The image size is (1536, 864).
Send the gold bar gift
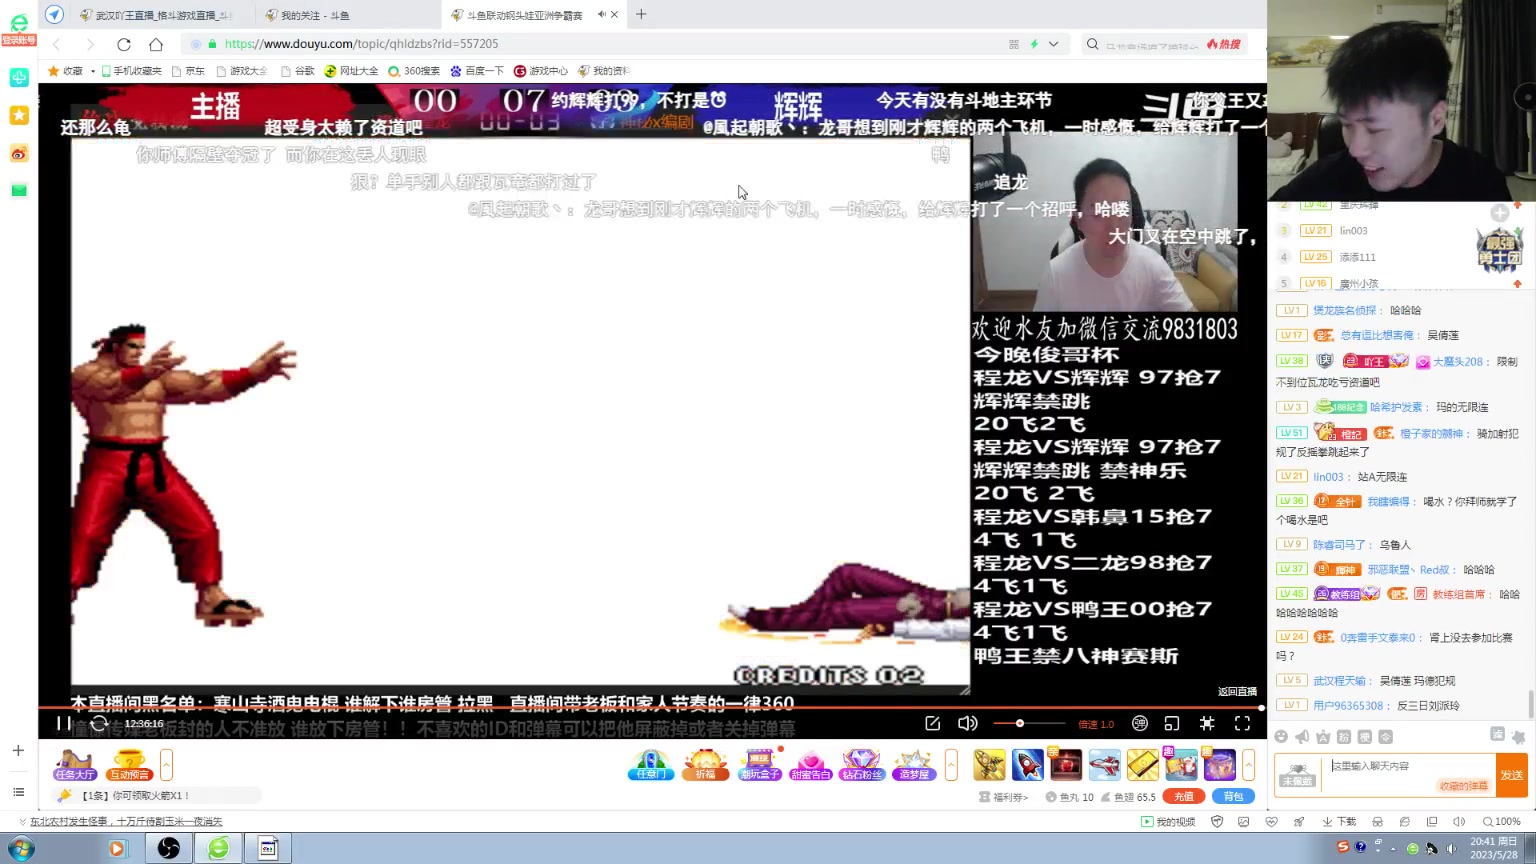[1142, 765]
